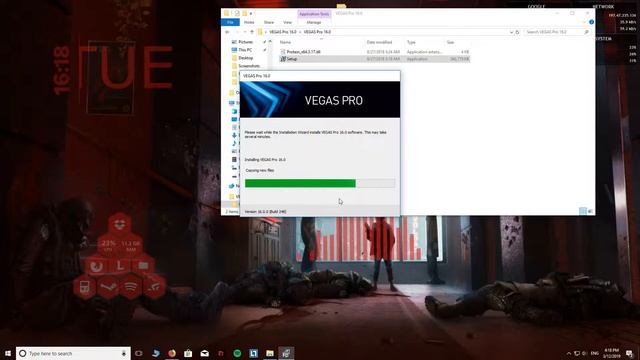Select Screenshots folder in navigation pane

click(249, 66)
